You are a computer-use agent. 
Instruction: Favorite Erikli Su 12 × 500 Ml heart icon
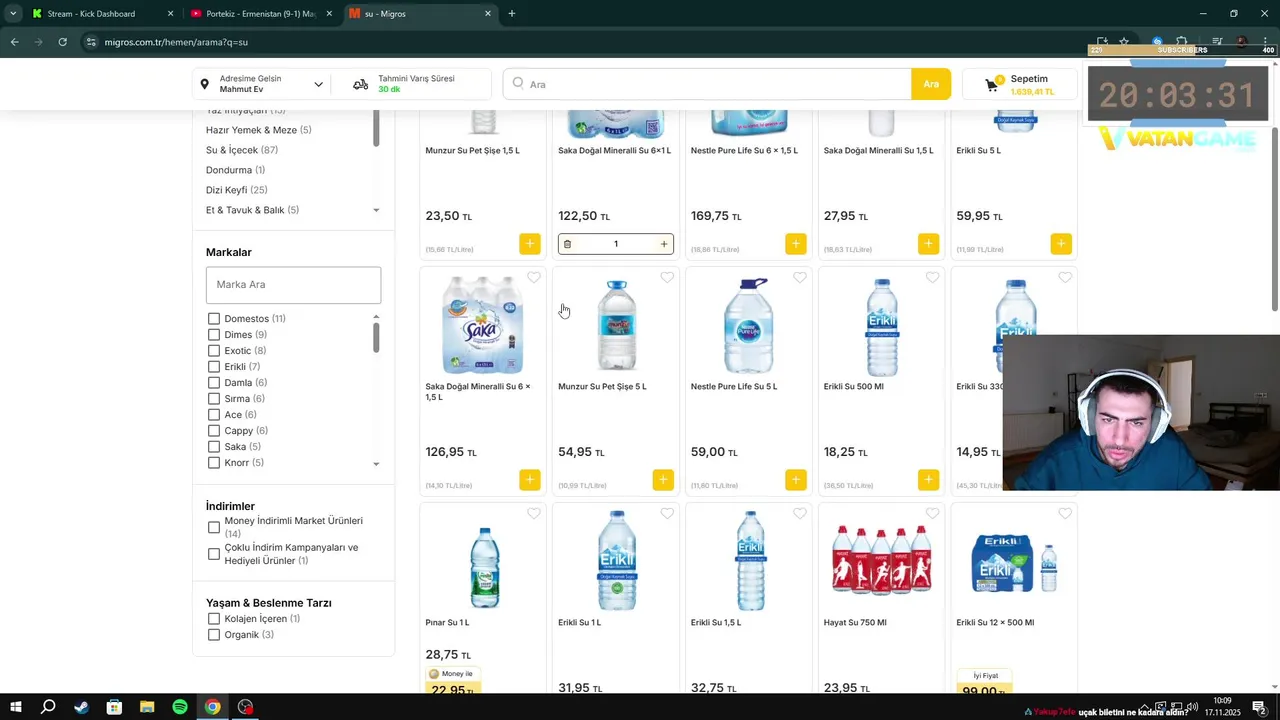click(x=1065, y=514)
